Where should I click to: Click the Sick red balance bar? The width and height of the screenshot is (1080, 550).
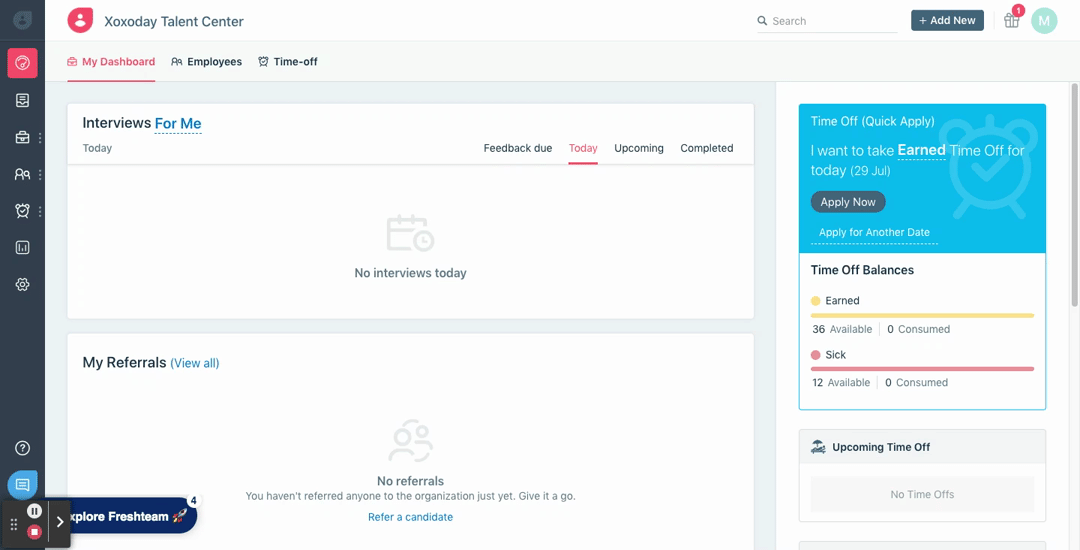(x=922, y=369)
